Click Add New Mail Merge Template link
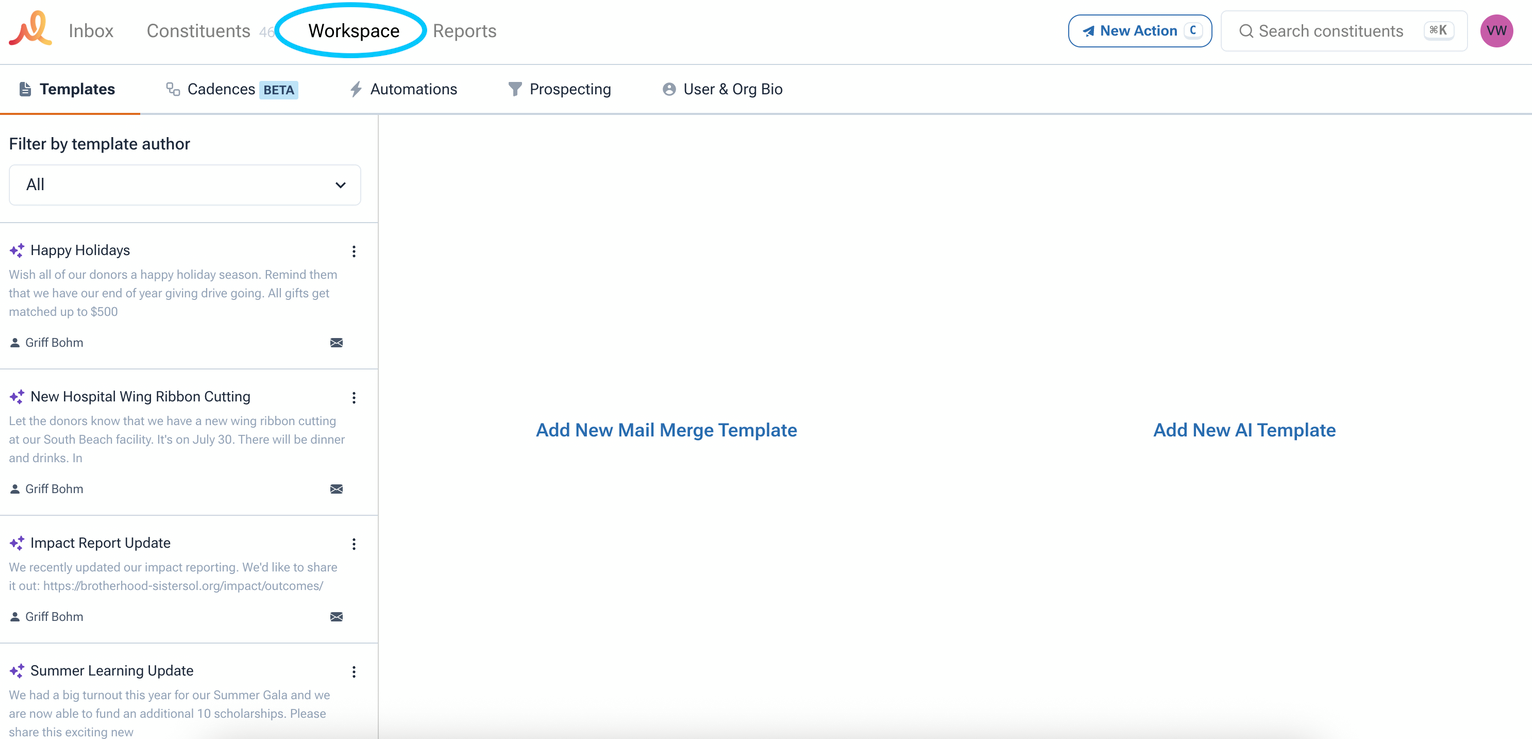Image resolution: width=1532 pixels, height=739 pixels. point(666,430)
